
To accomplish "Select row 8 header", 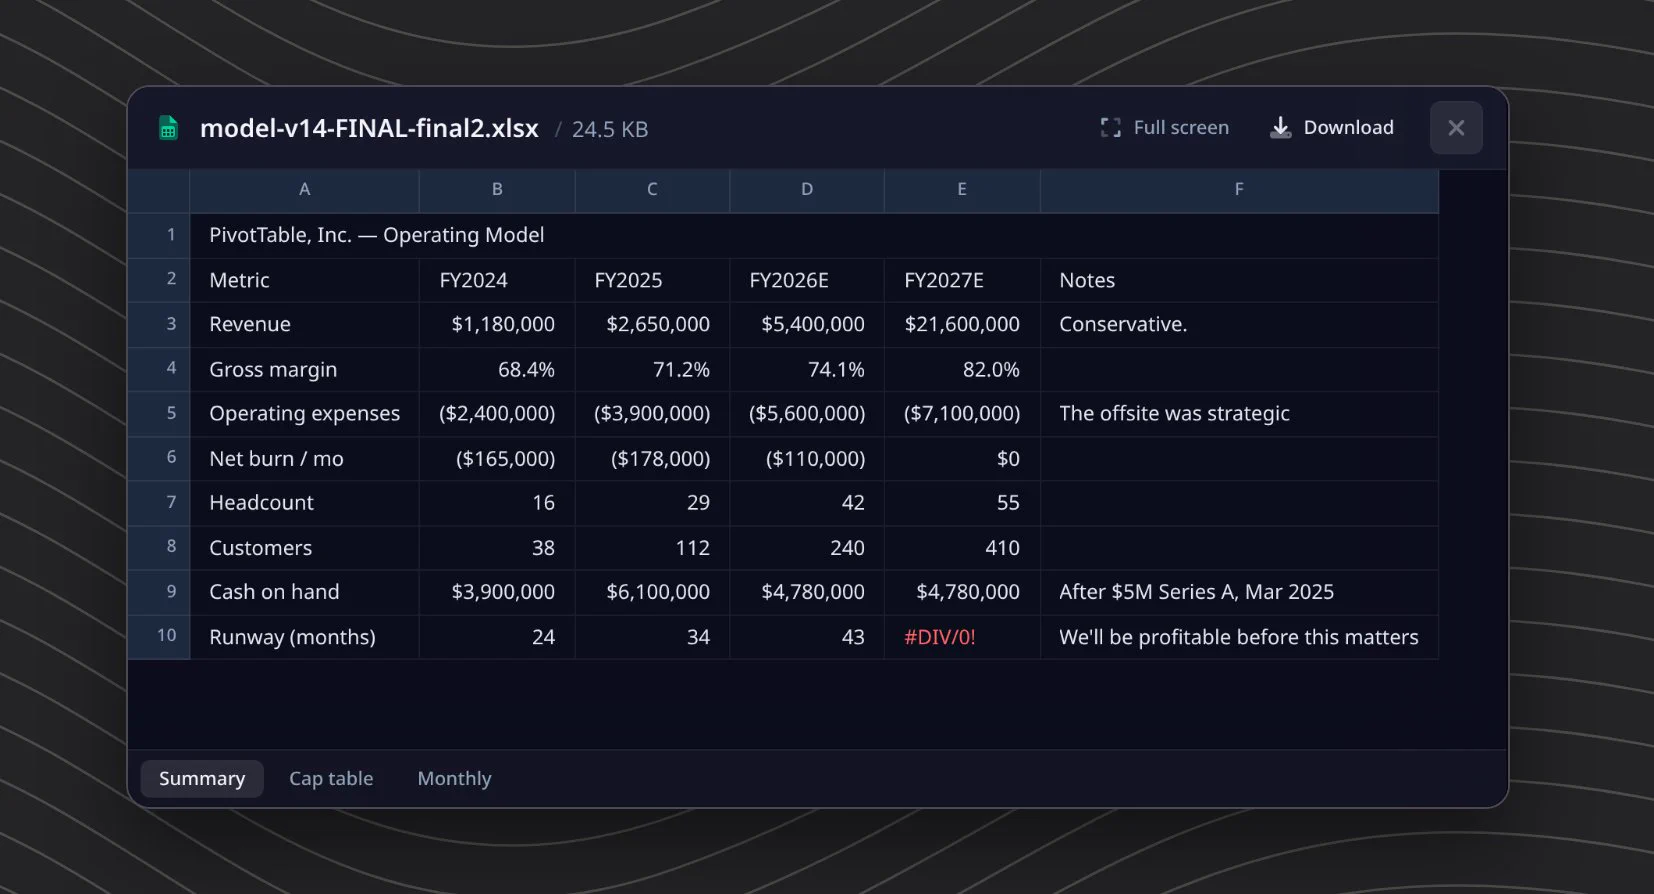I will coord(159,547).
